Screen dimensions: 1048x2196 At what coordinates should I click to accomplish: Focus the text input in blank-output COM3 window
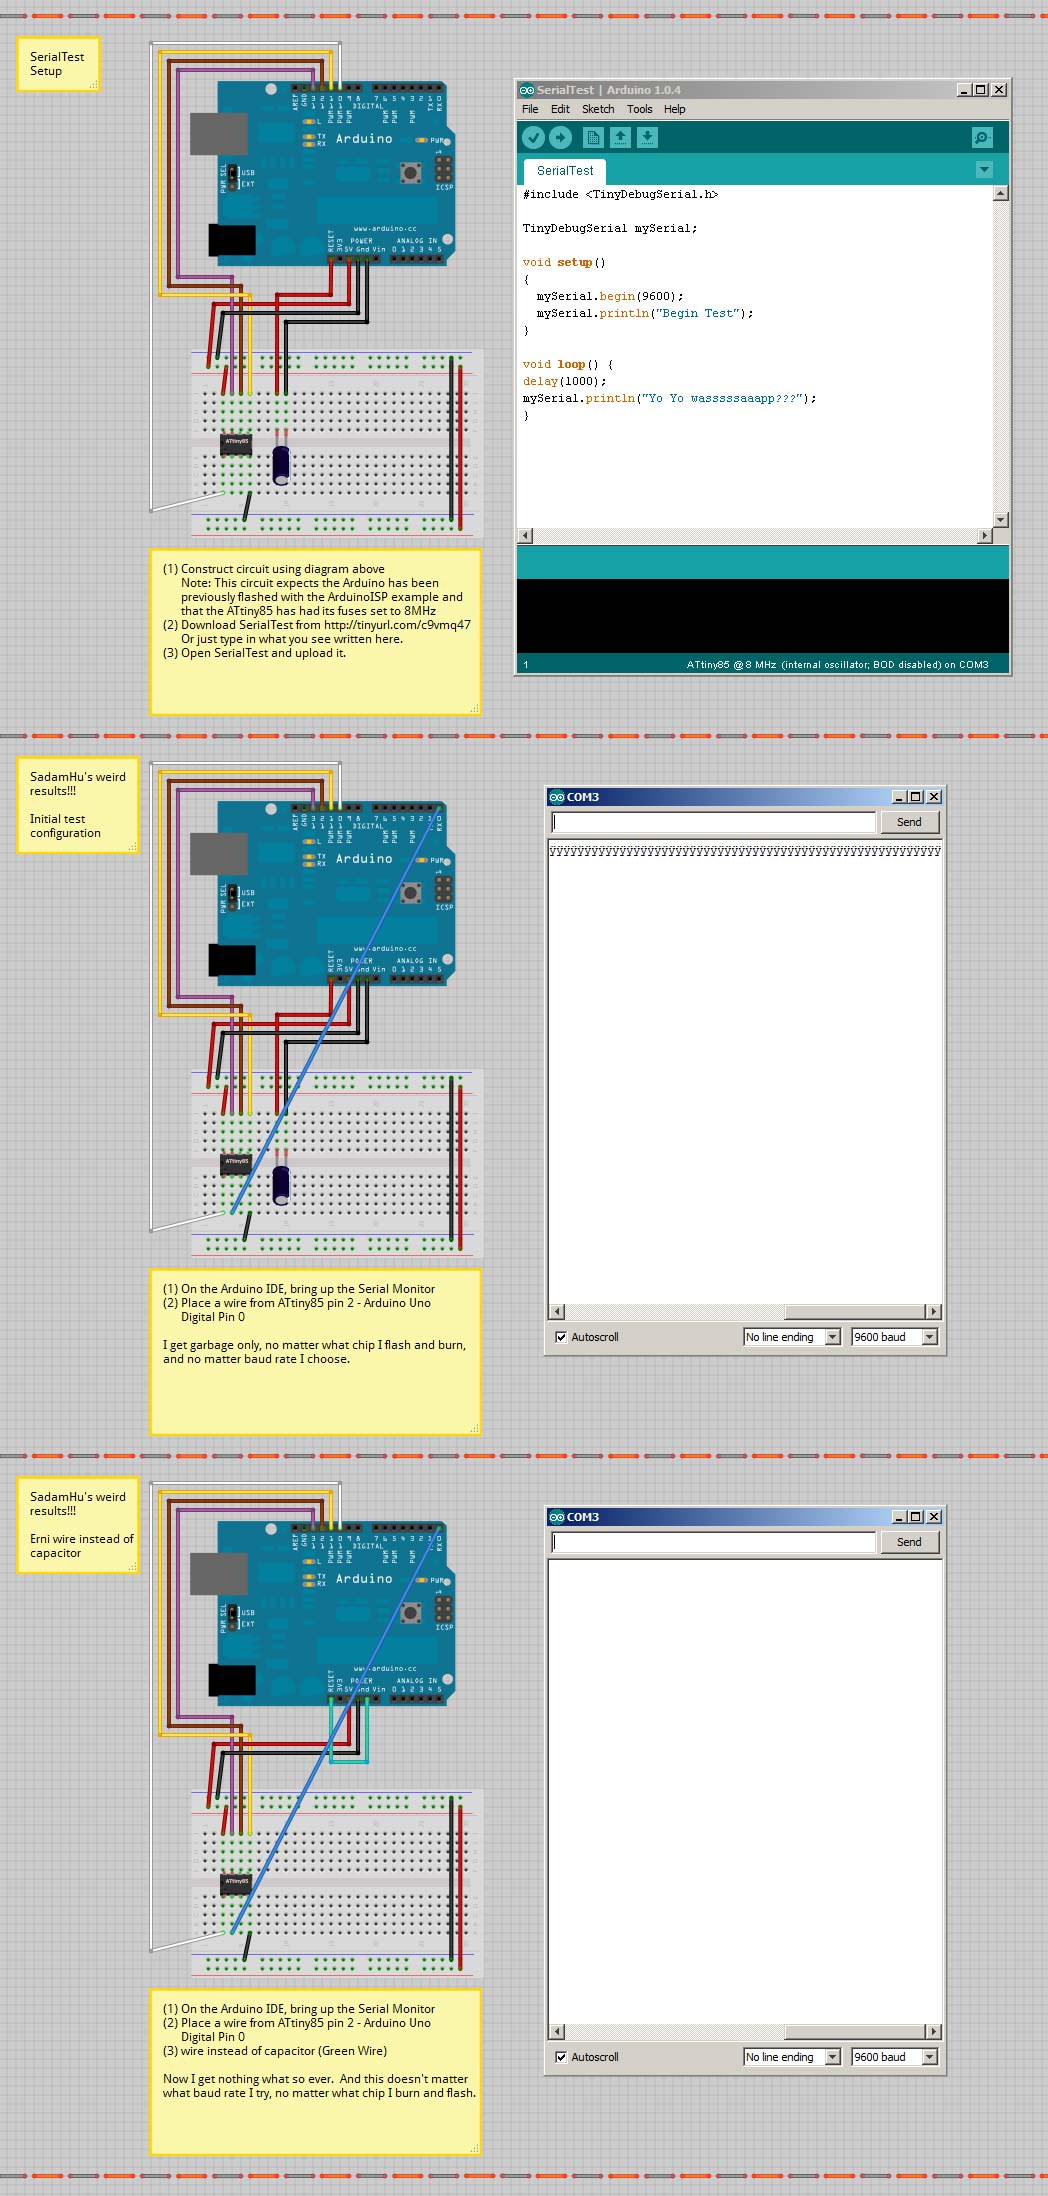coord(714,1542)
